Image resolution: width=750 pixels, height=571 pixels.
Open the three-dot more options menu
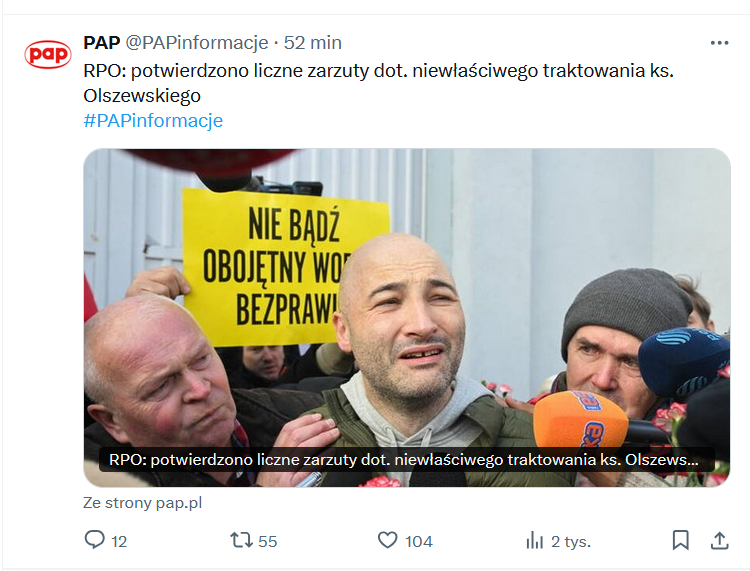pos(719,43)
